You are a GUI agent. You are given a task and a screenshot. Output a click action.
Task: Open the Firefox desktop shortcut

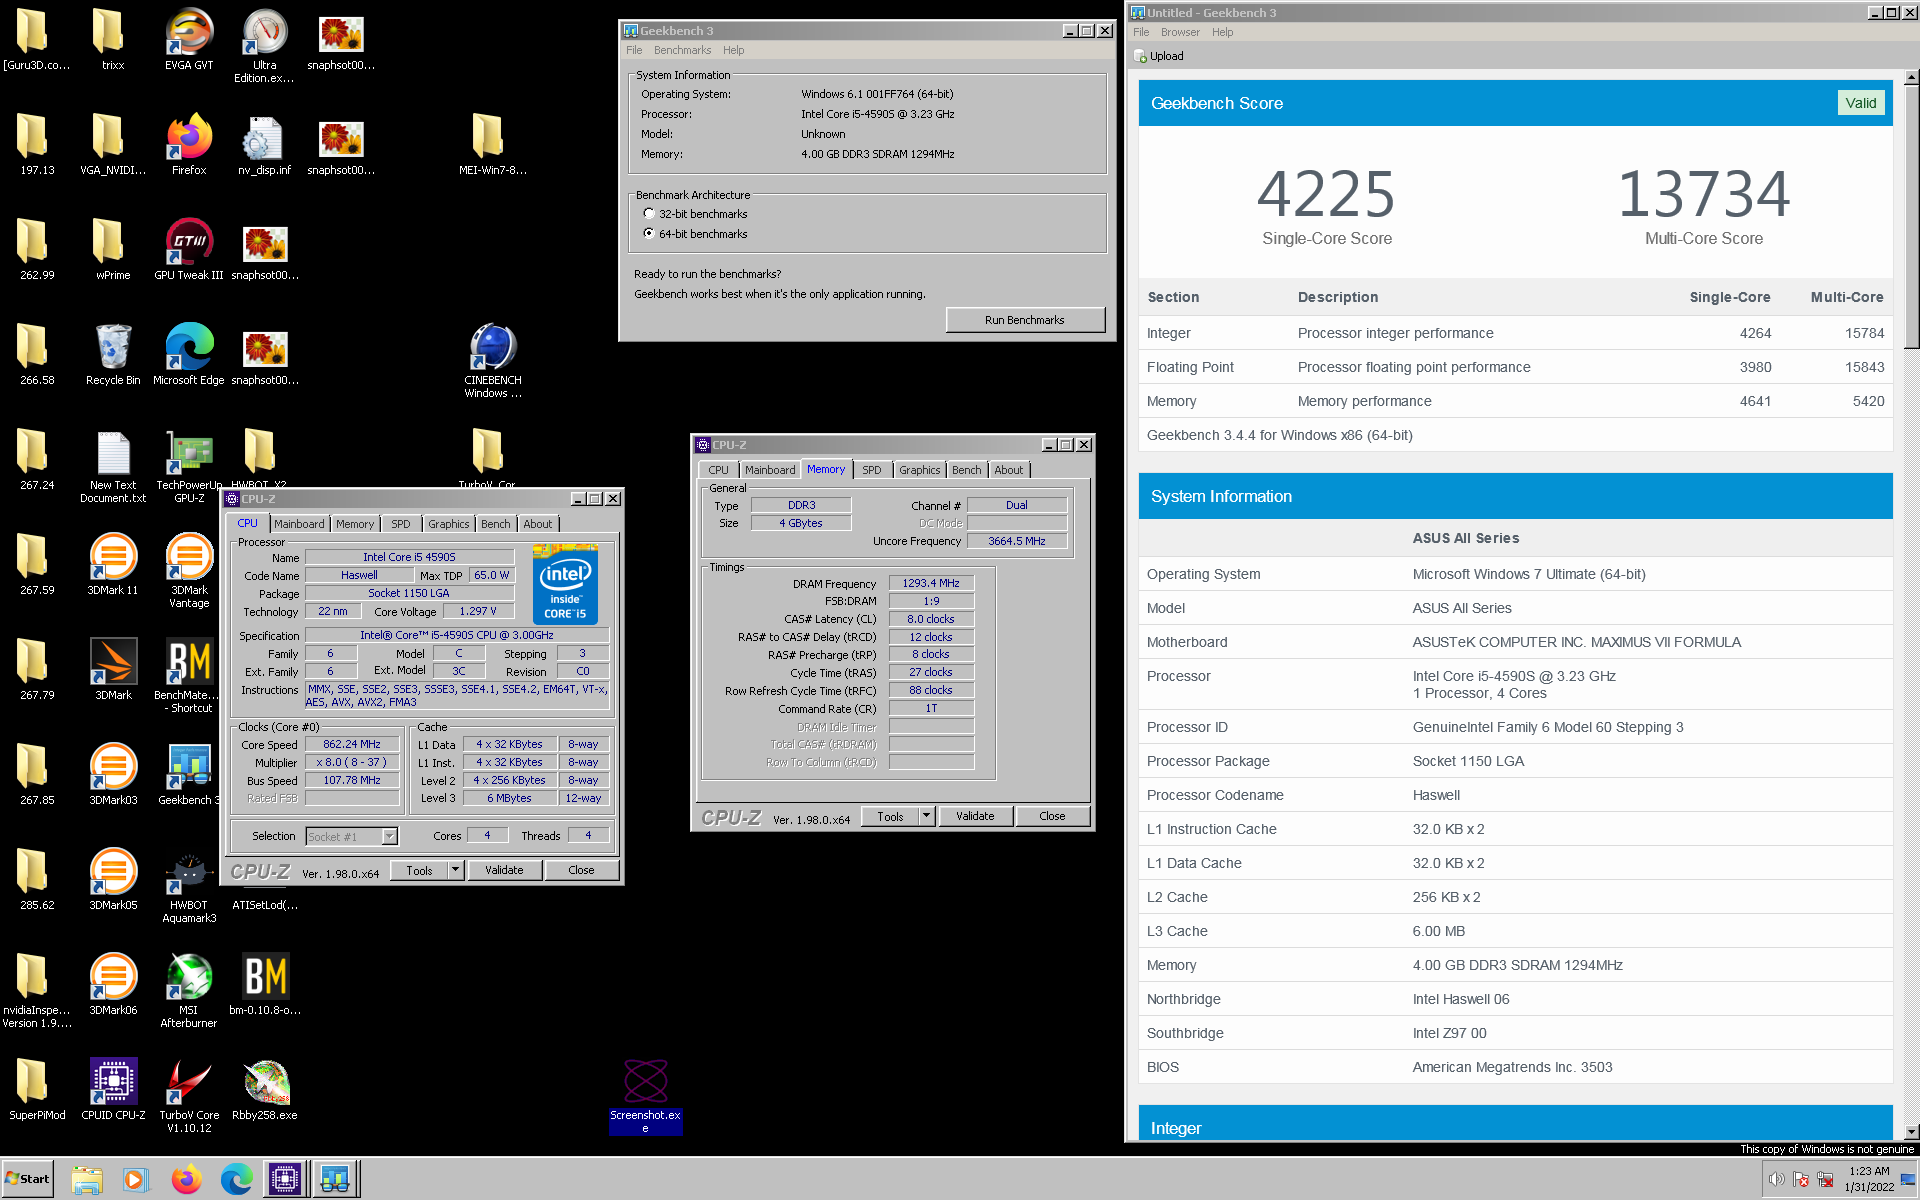tap(189, 145)
